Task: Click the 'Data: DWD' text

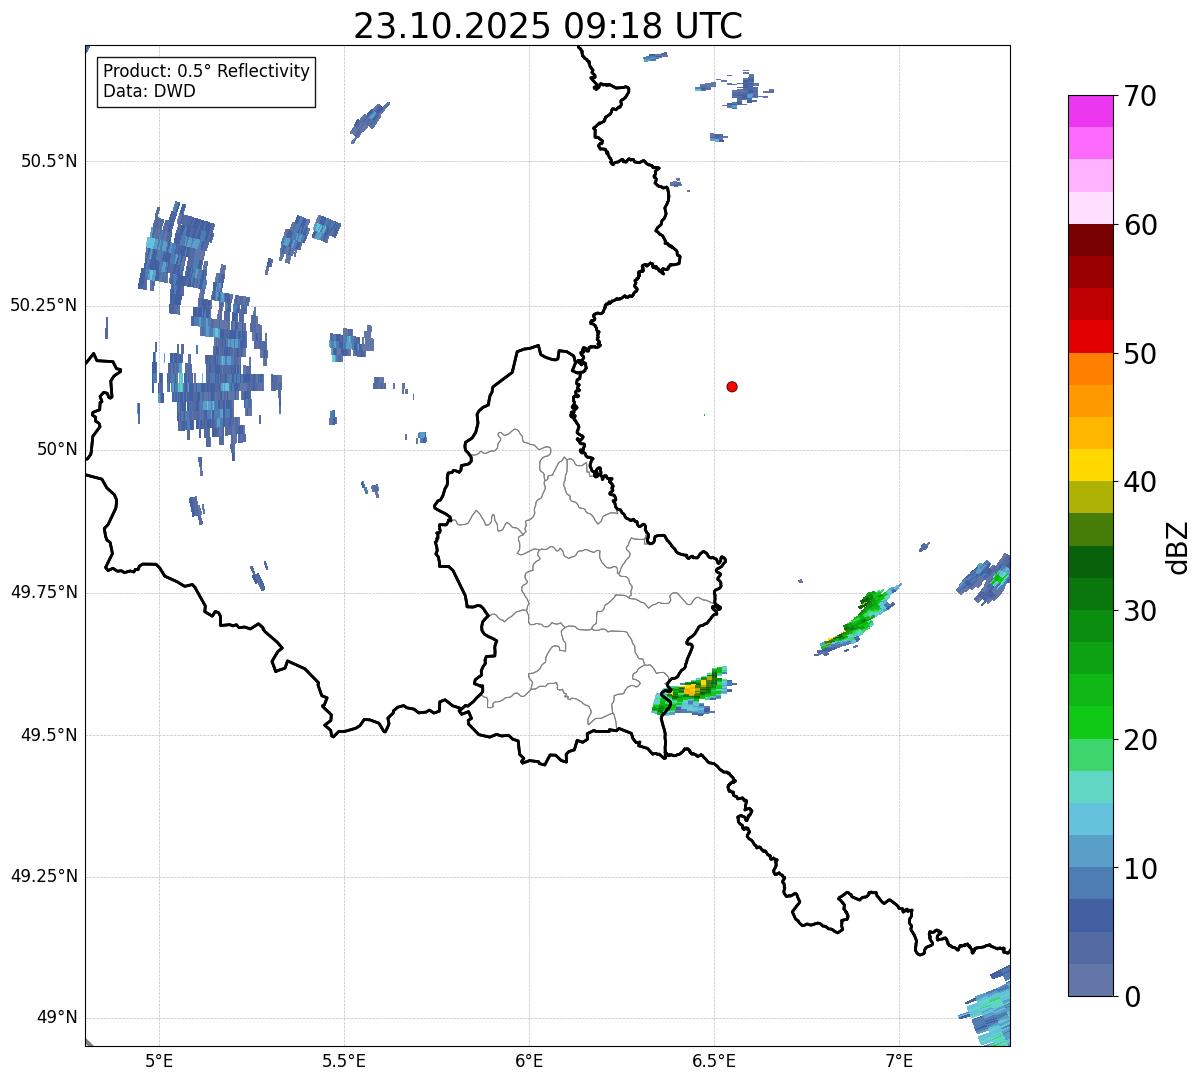Action: 149,91
